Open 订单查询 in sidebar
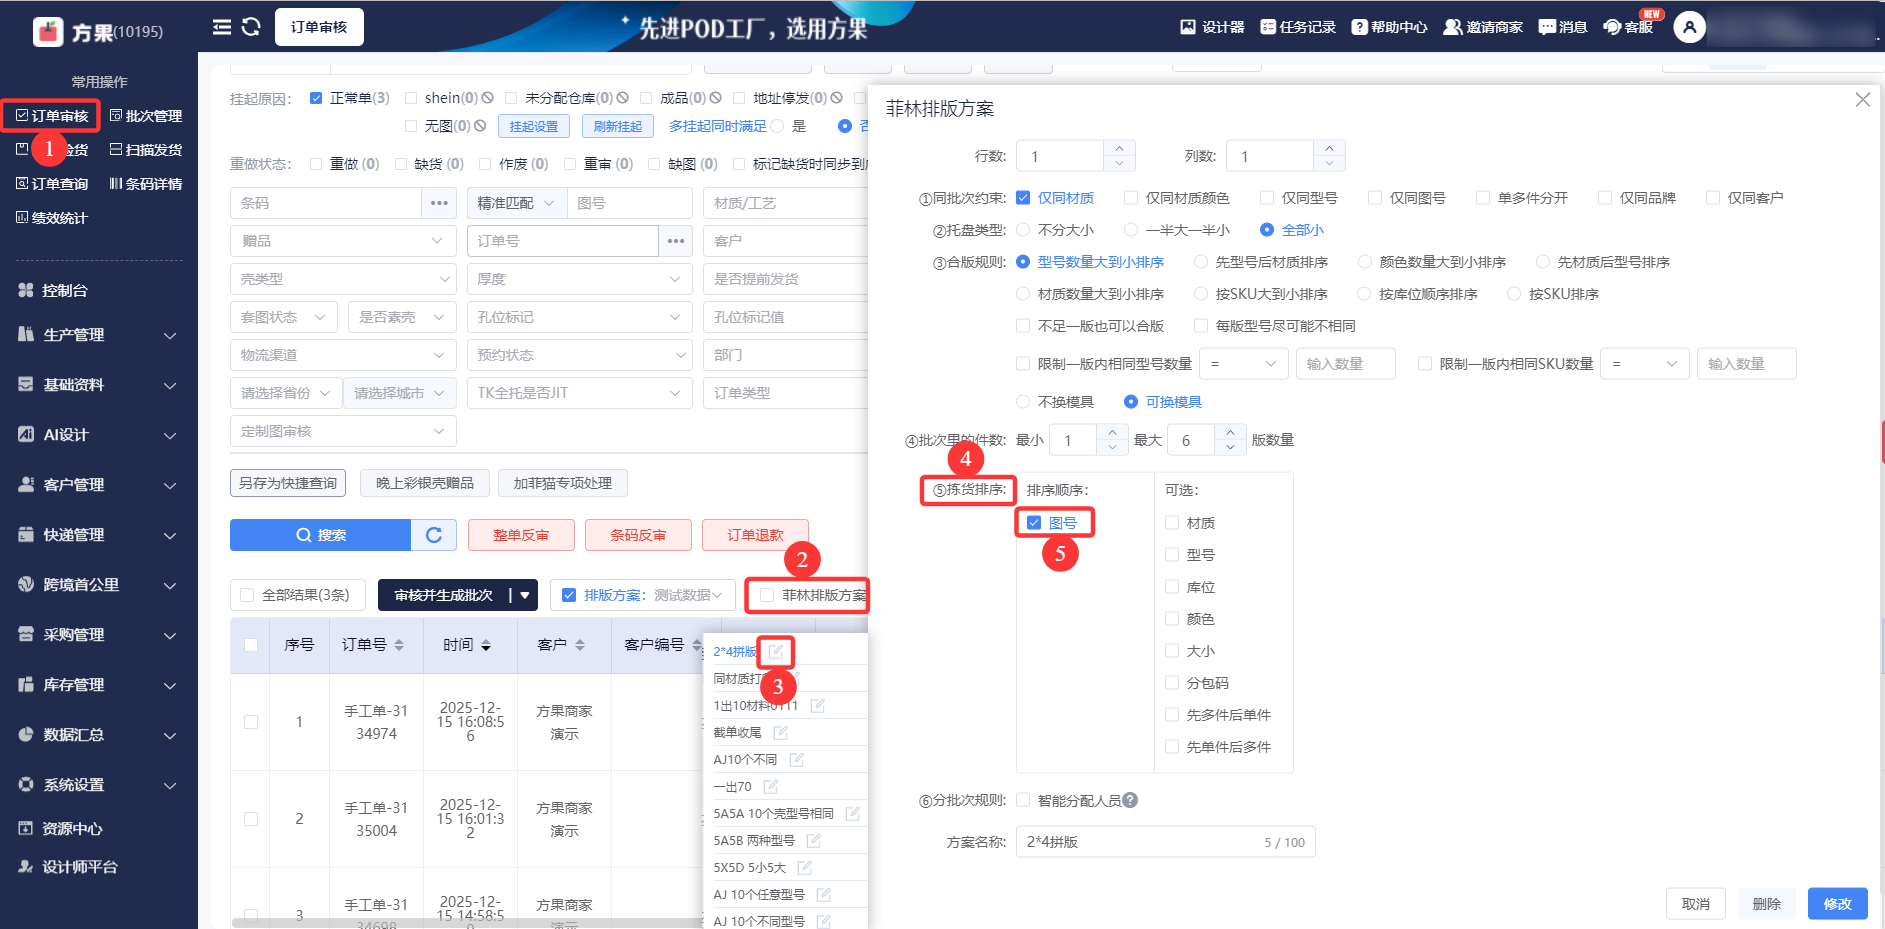1885x929 pixels. pyautogui.click(x=52, y=184)
